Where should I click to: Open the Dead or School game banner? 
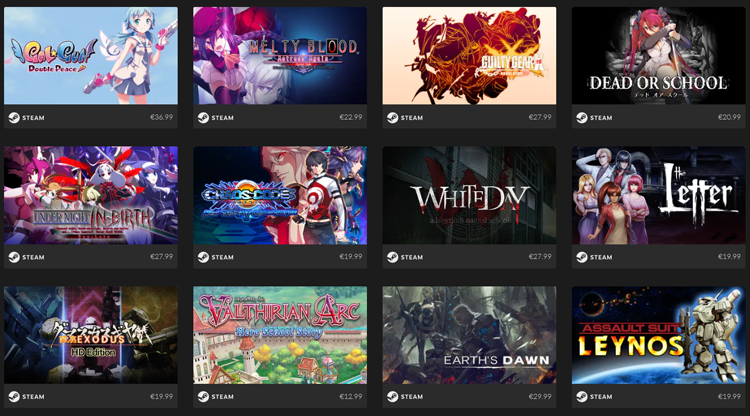658,55
